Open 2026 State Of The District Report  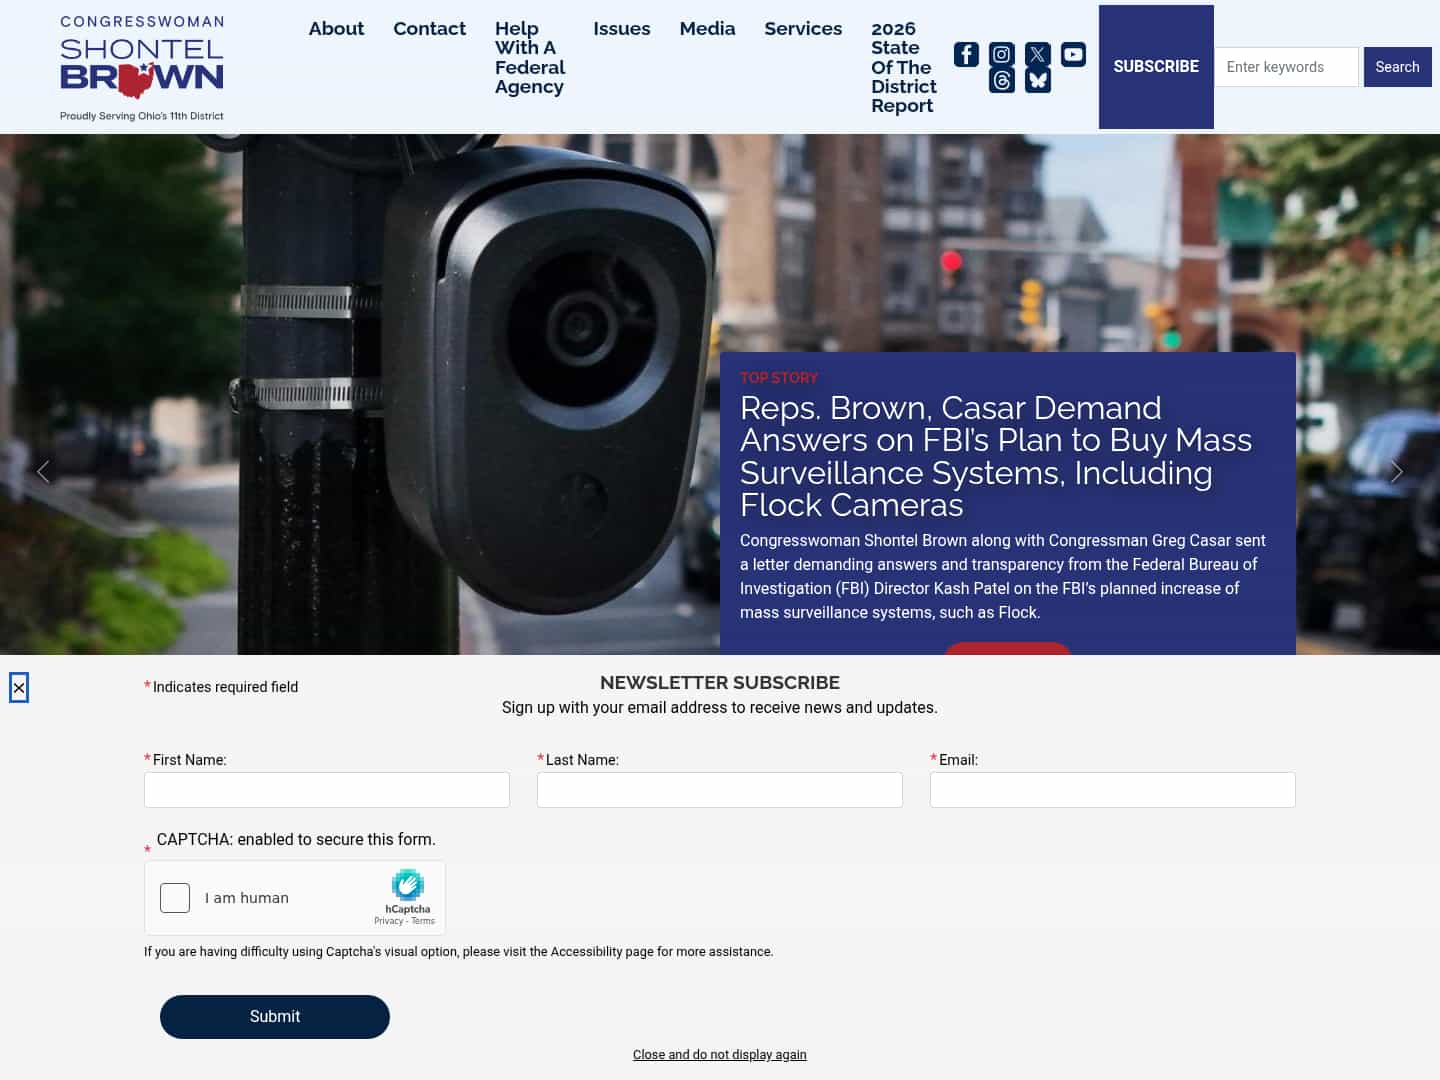tap(904, 67)
